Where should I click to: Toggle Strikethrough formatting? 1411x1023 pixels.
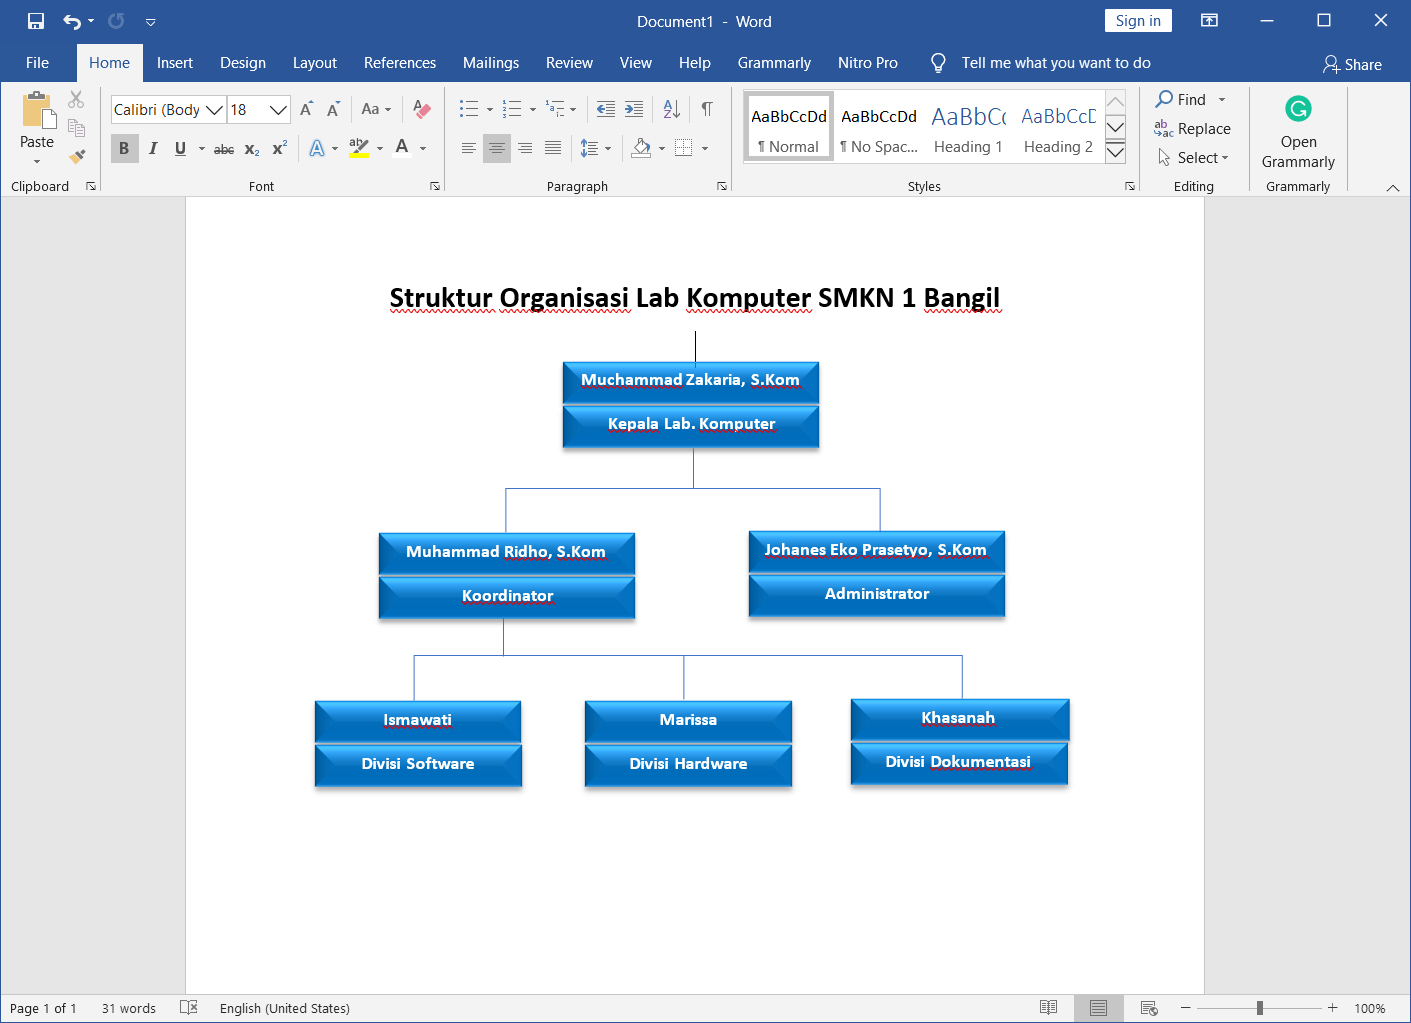[x=224, y=148]
